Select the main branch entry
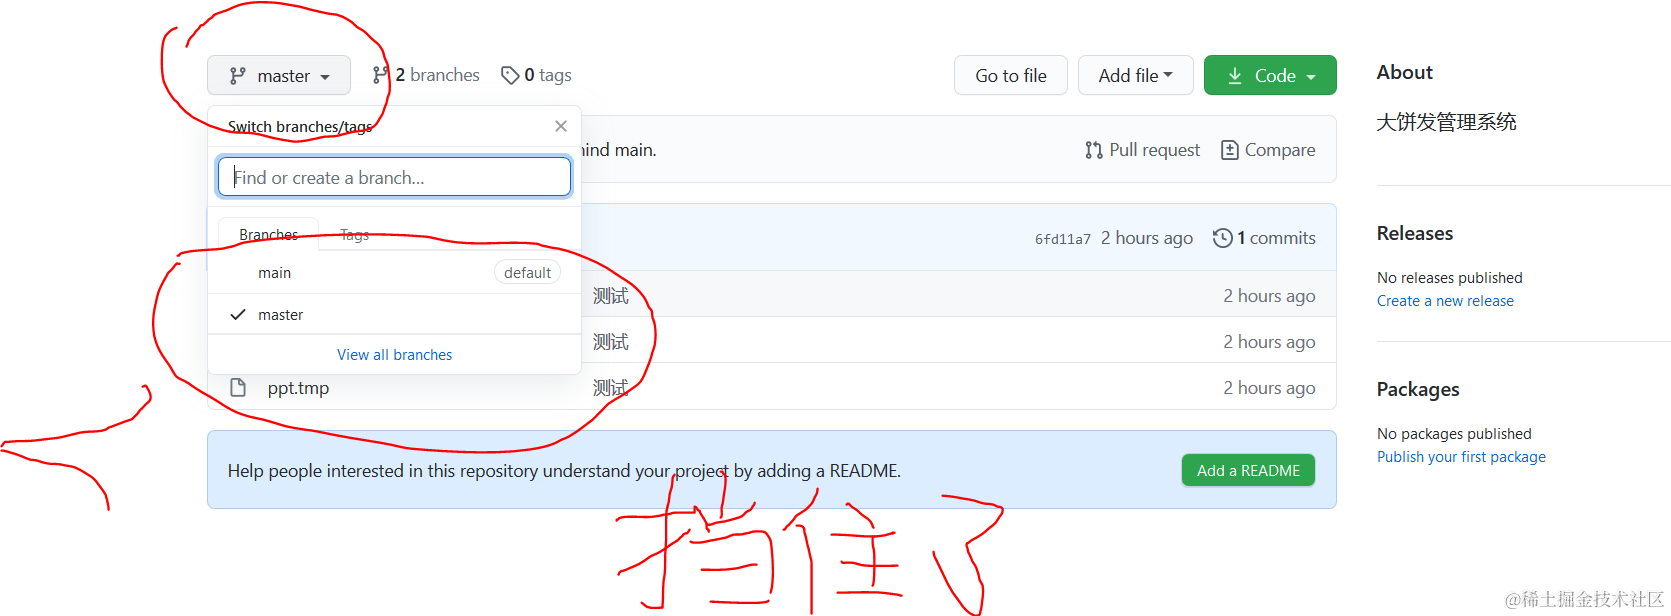This screenshot has height=616, width=1671. pyautogui.click(x=394, y=273)
